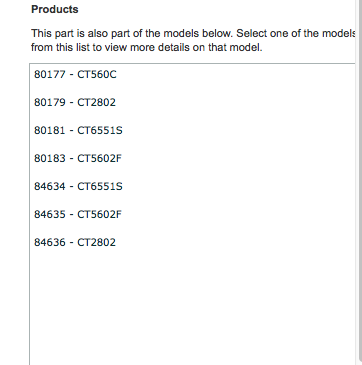Choose the 80181 - CT6551S entry
This screenshot has height=365, width=362.
click(78, 130)
